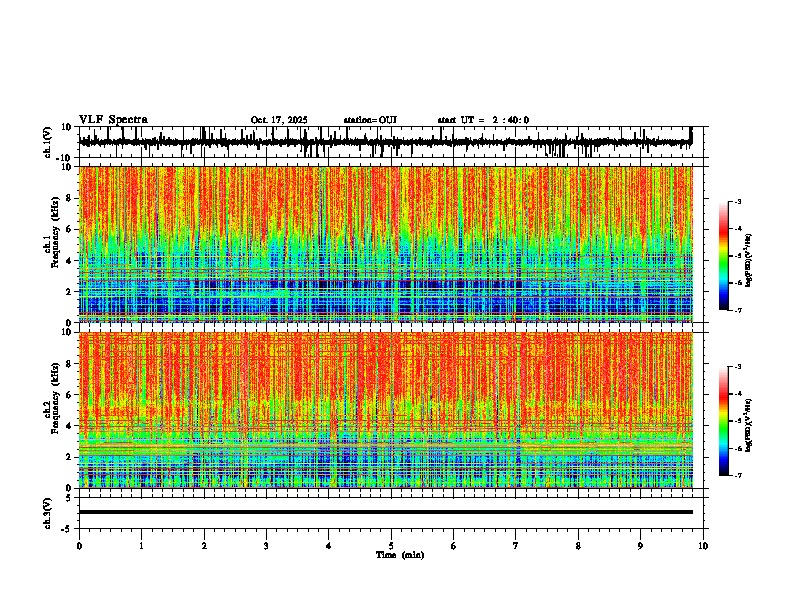Click the '1' tick on time axis
The width and height of the screenshot is (792, 612).
pos(141,546)
